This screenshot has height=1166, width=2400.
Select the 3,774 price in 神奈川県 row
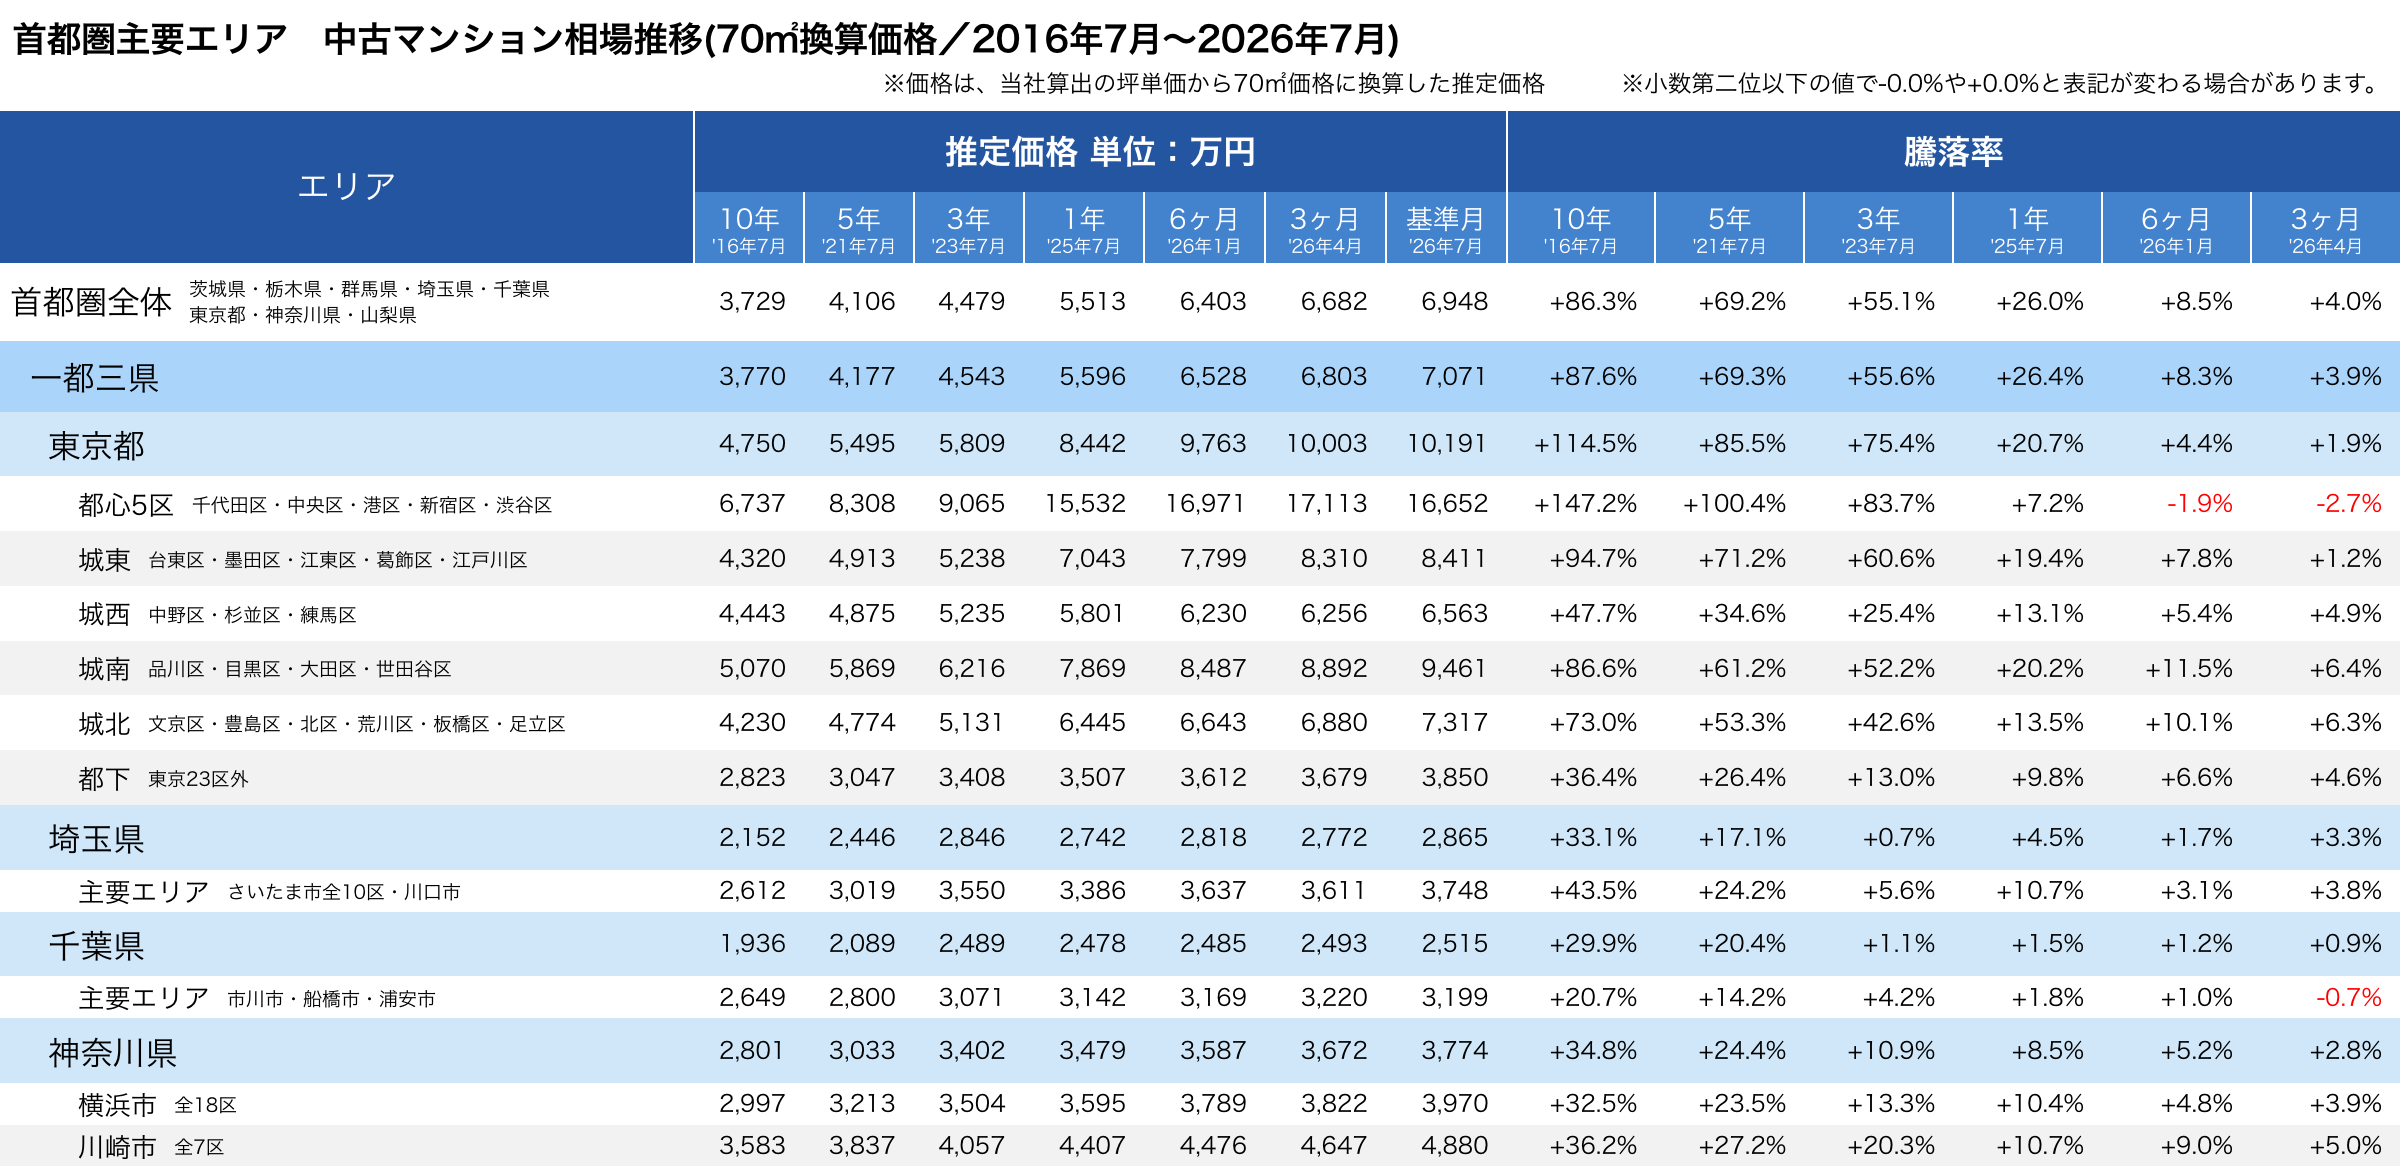[1454, 1051]
